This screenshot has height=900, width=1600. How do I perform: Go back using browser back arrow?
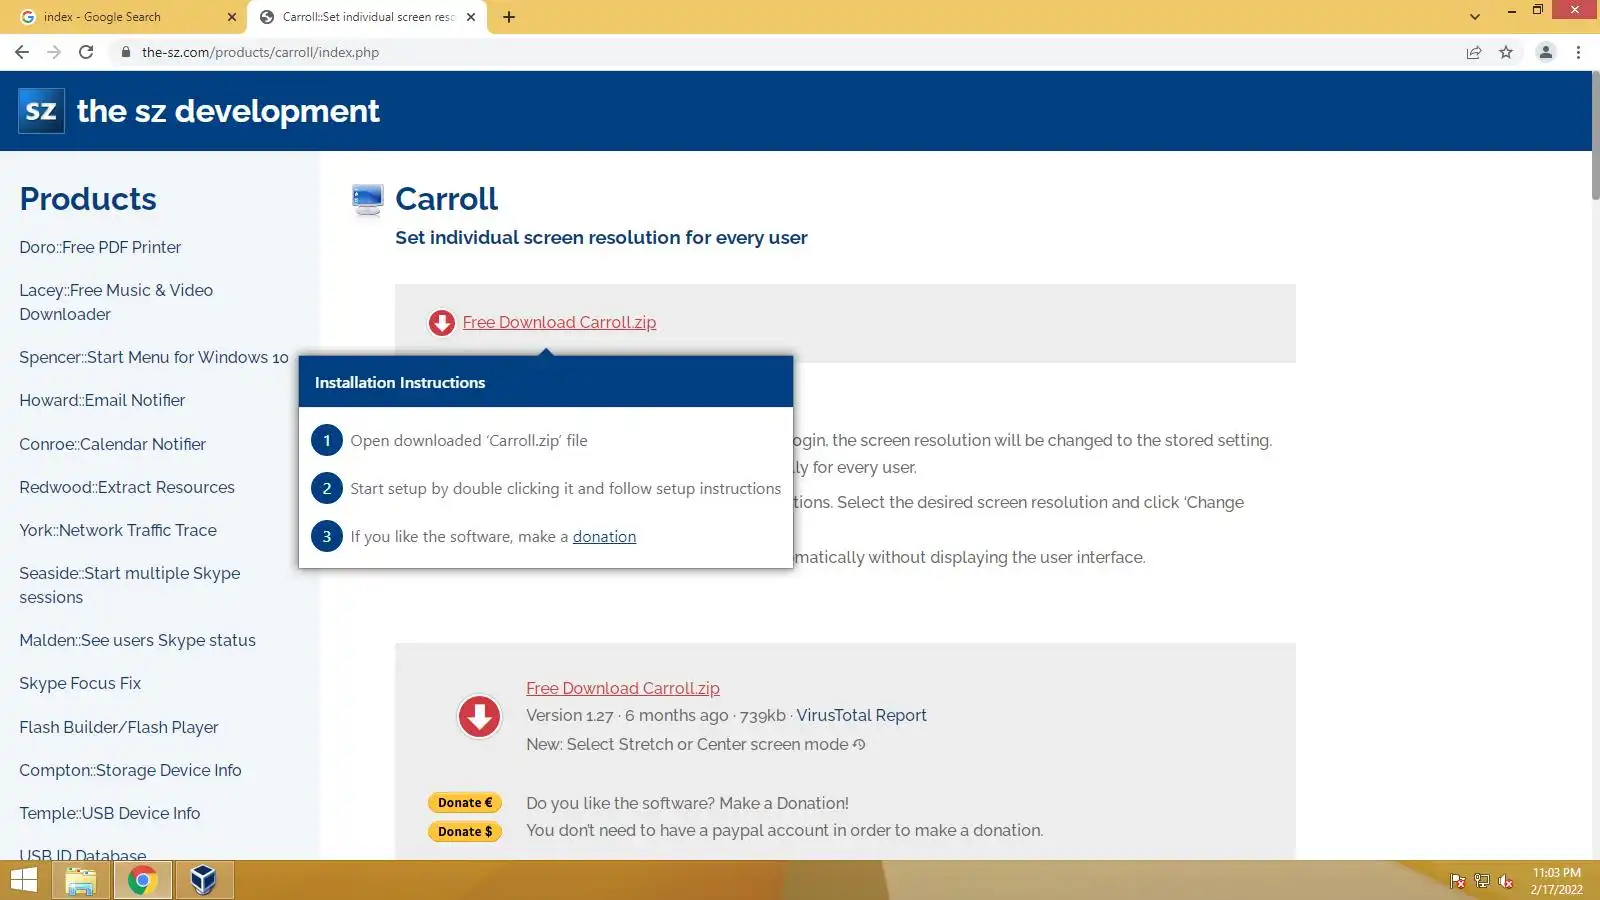[22, 52]
